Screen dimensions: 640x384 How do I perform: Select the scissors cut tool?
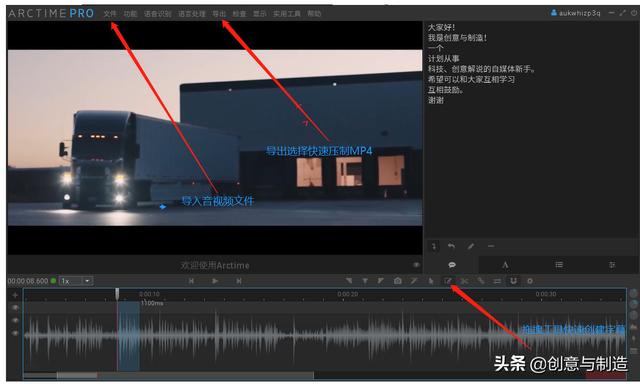click(x=464, y=281)
